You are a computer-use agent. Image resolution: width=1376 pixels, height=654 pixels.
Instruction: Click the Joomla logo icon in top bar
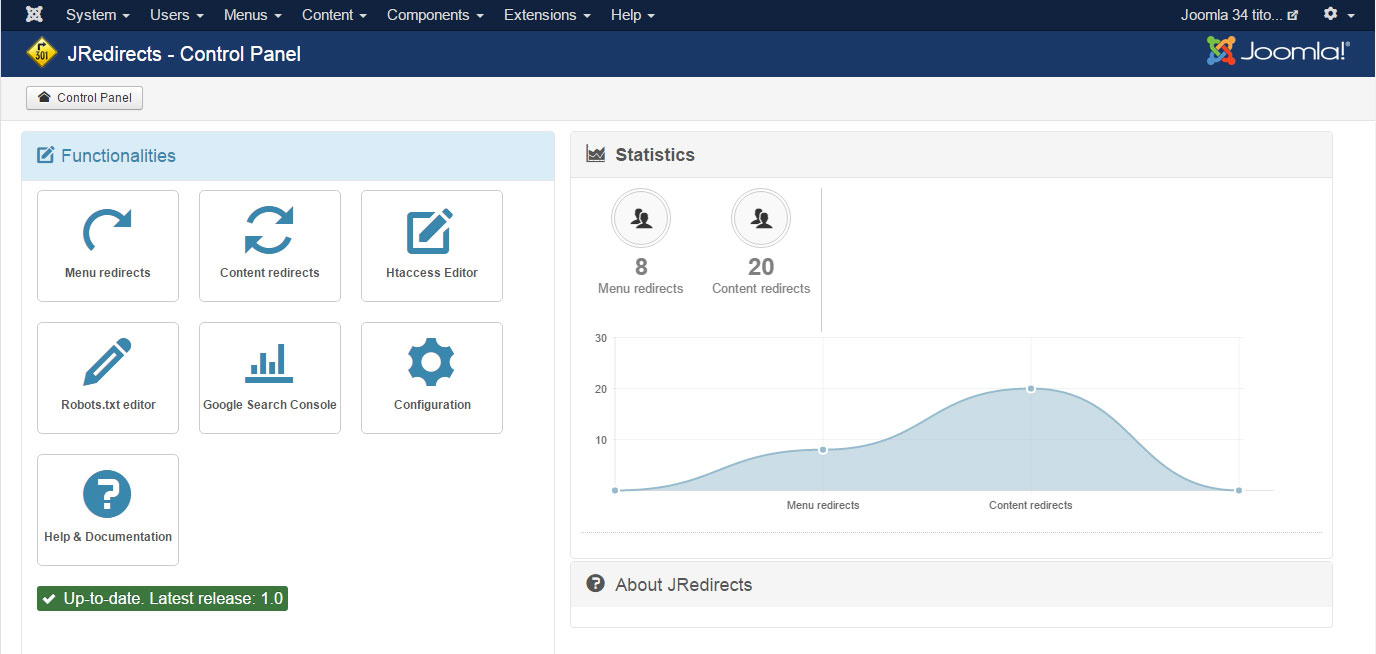coord(34,15)
